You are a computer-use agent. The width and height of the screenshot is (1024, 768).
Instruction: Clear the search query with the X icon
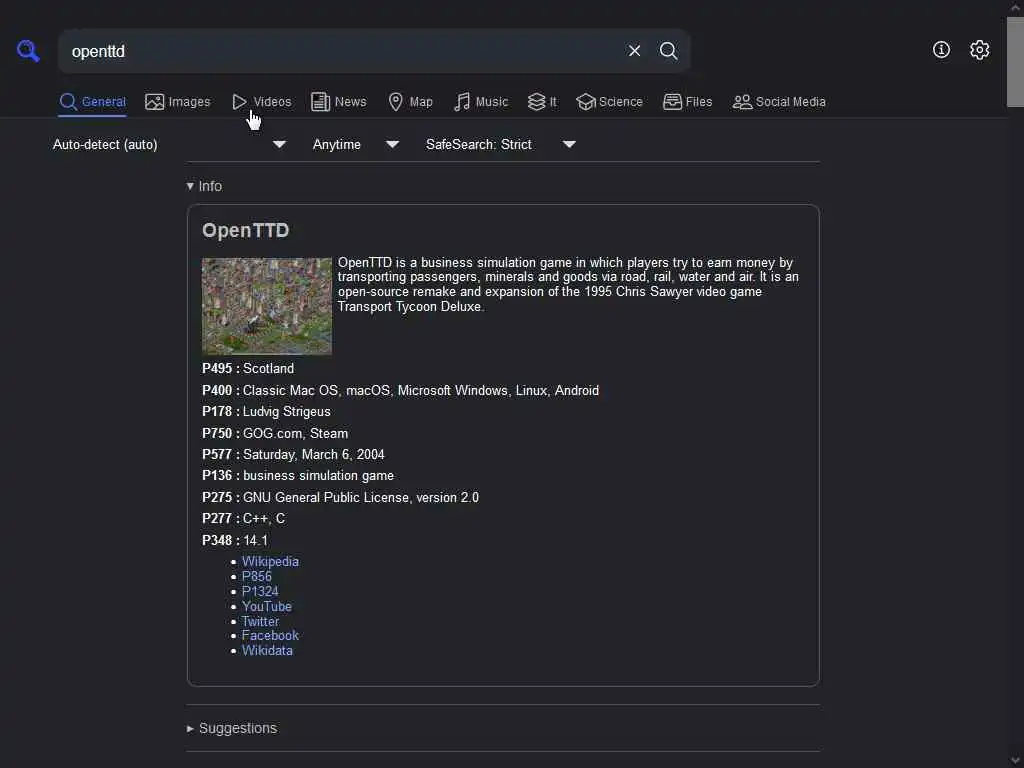pyautogui.click(x=634, y=50)
